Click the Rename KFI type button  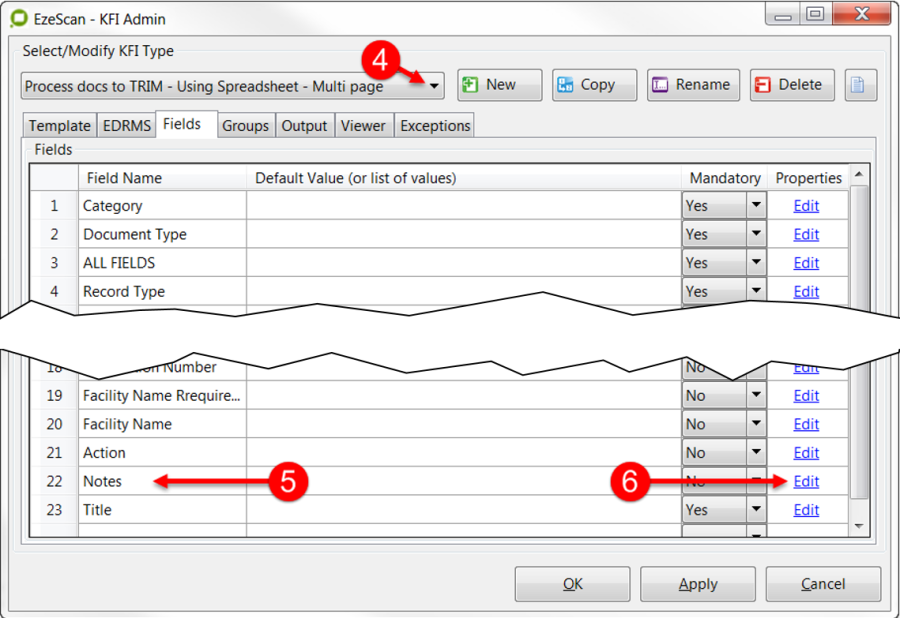tap(692, 85)
